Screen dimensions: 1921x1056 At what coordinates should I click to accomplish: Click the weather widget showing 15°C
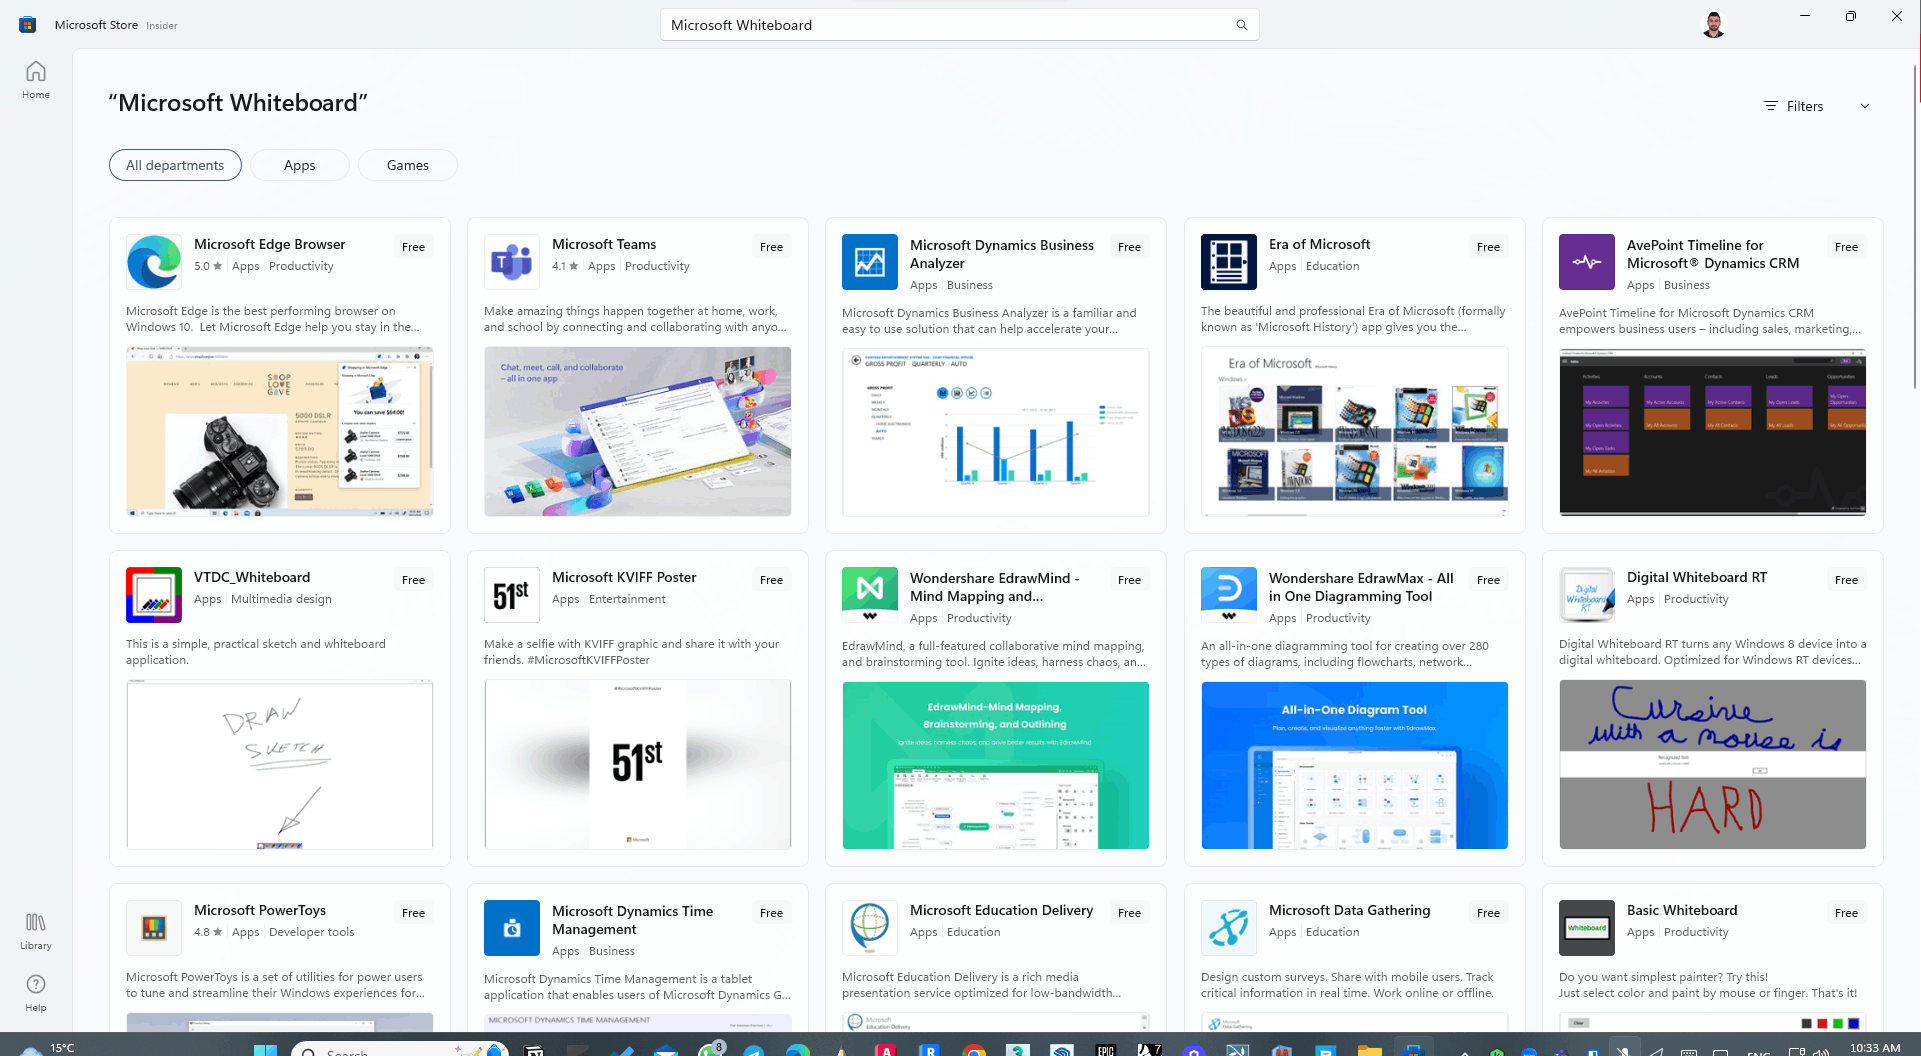coord(48,1048)
